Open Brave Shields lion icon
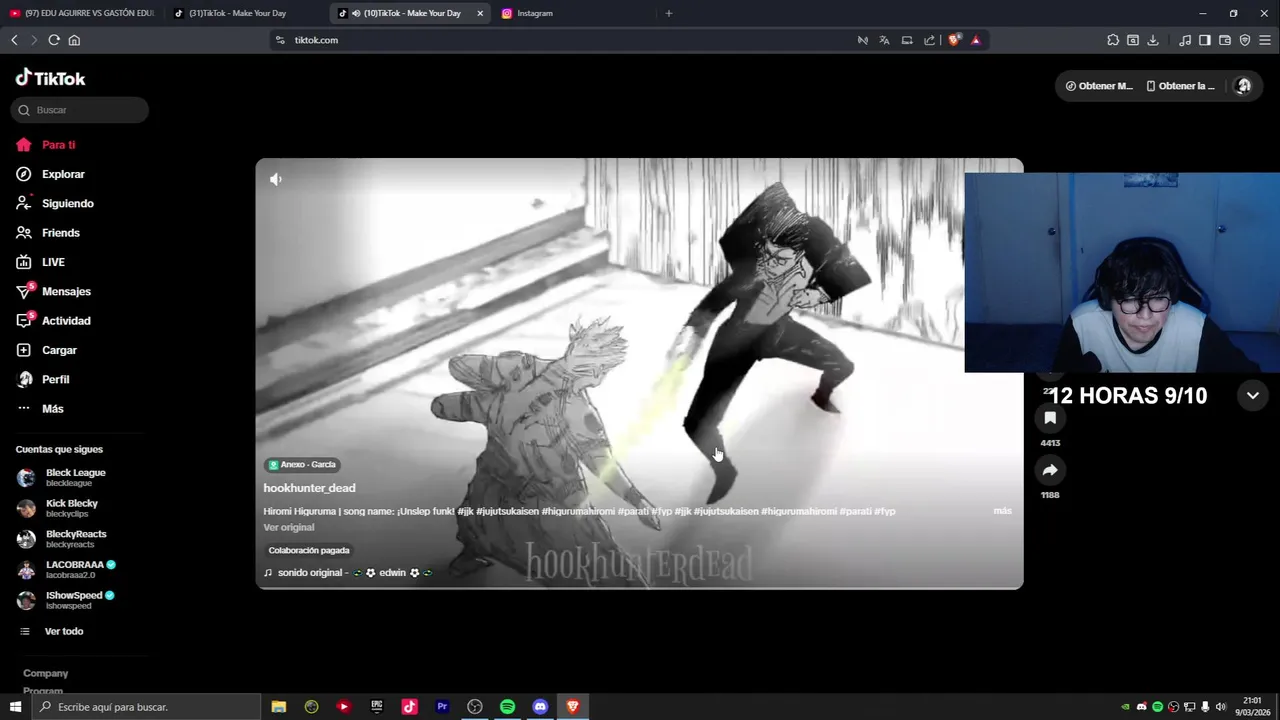 pos(954,40)
